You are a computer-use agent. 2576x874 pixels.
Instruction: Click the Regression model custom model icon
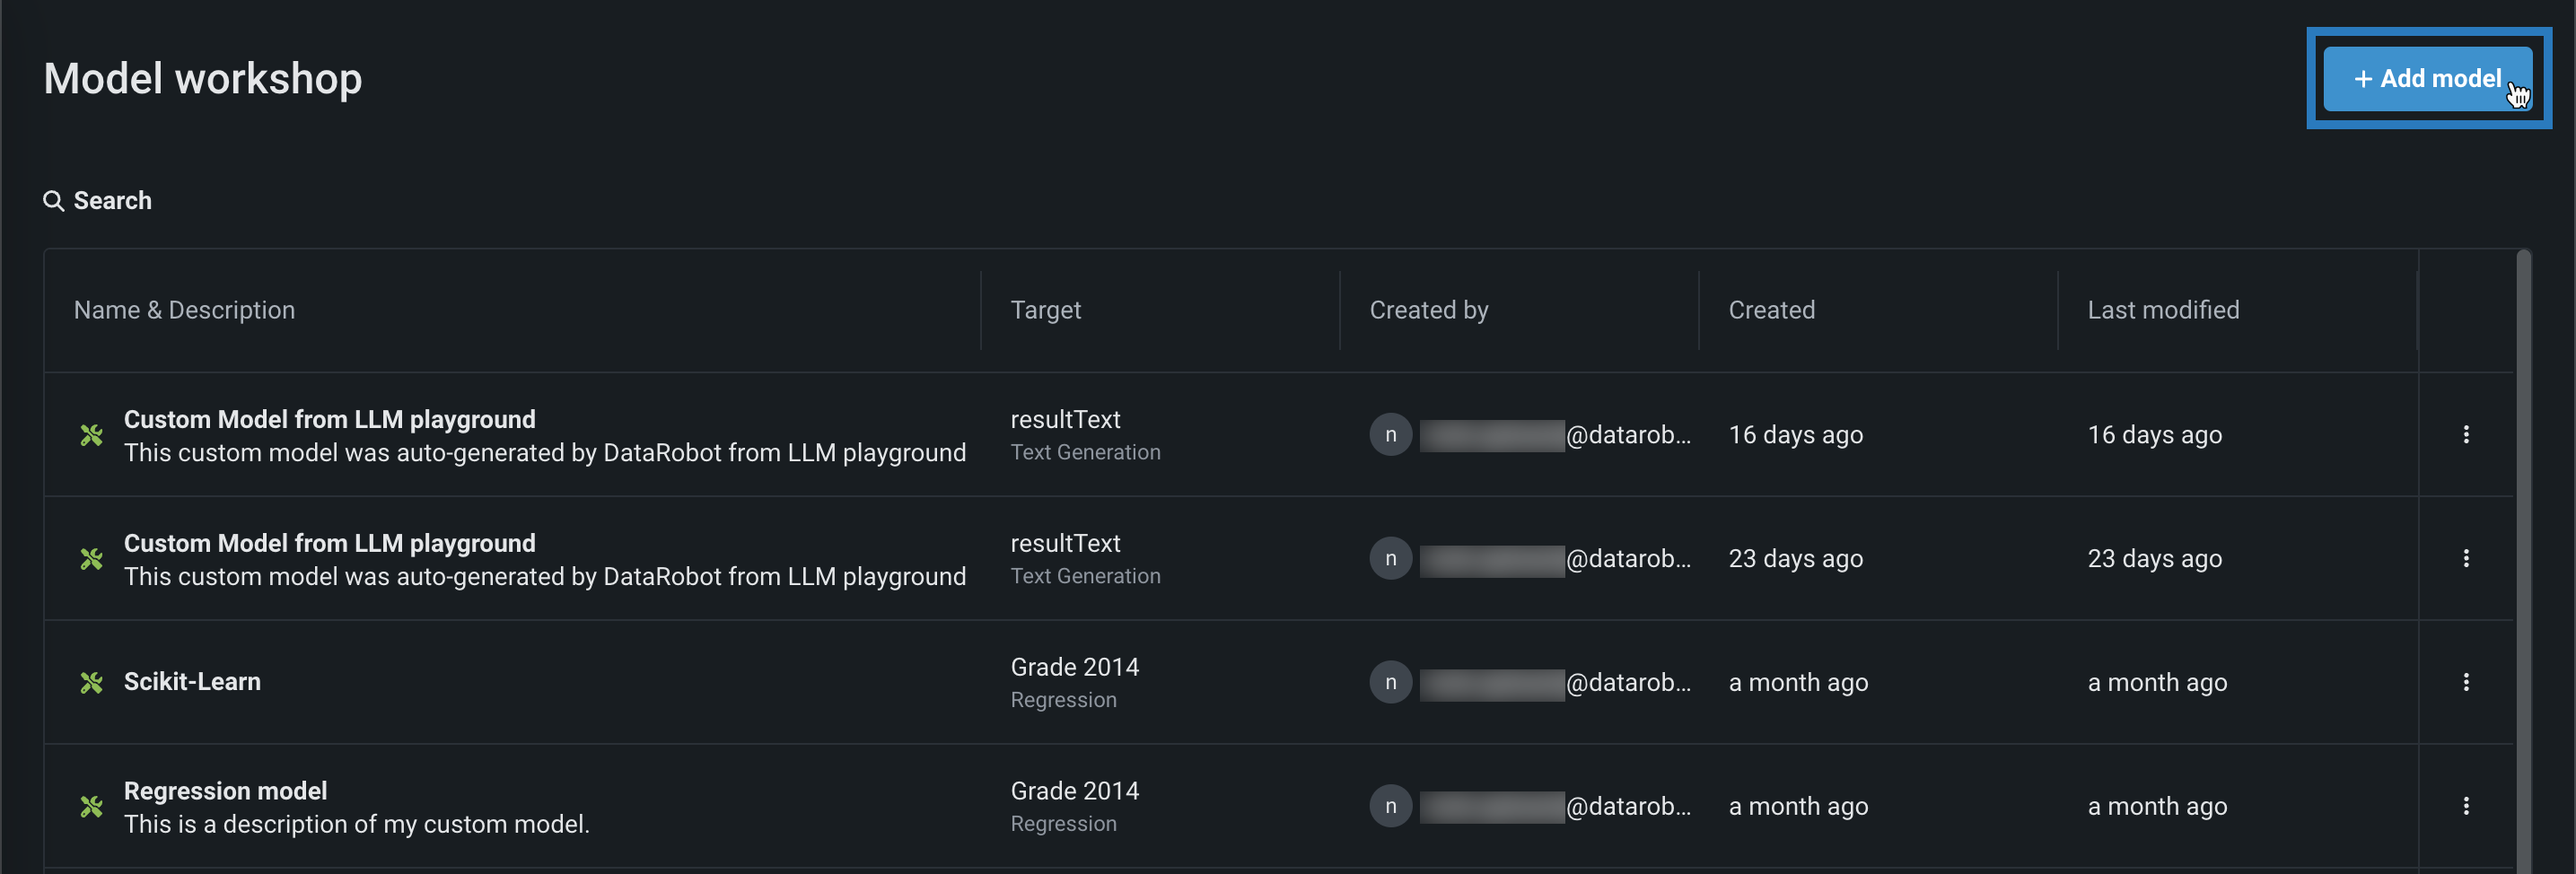point(91,806)
